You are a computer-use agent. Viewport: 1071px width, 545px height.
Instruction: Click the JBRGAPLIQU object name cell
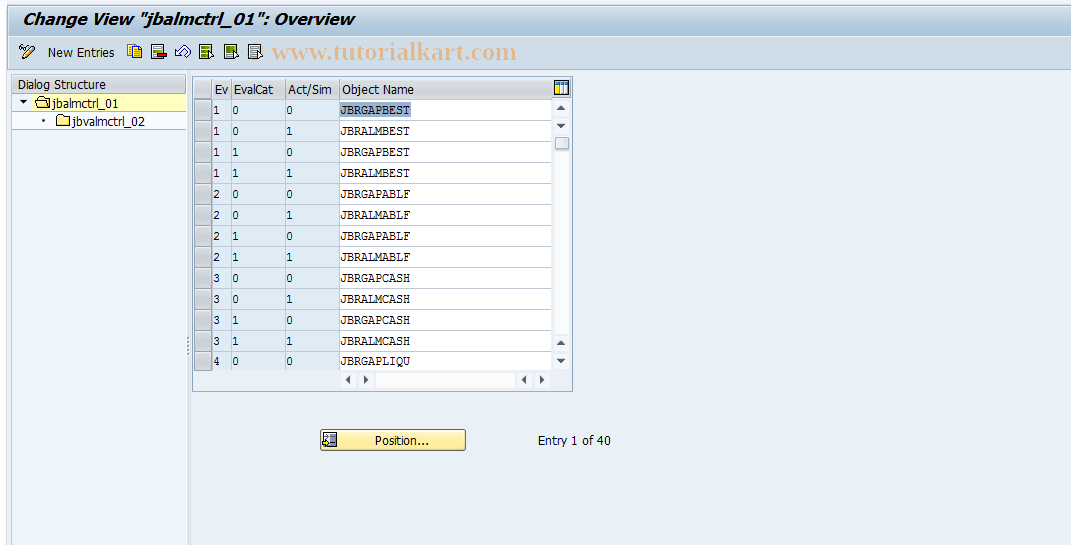445,361
